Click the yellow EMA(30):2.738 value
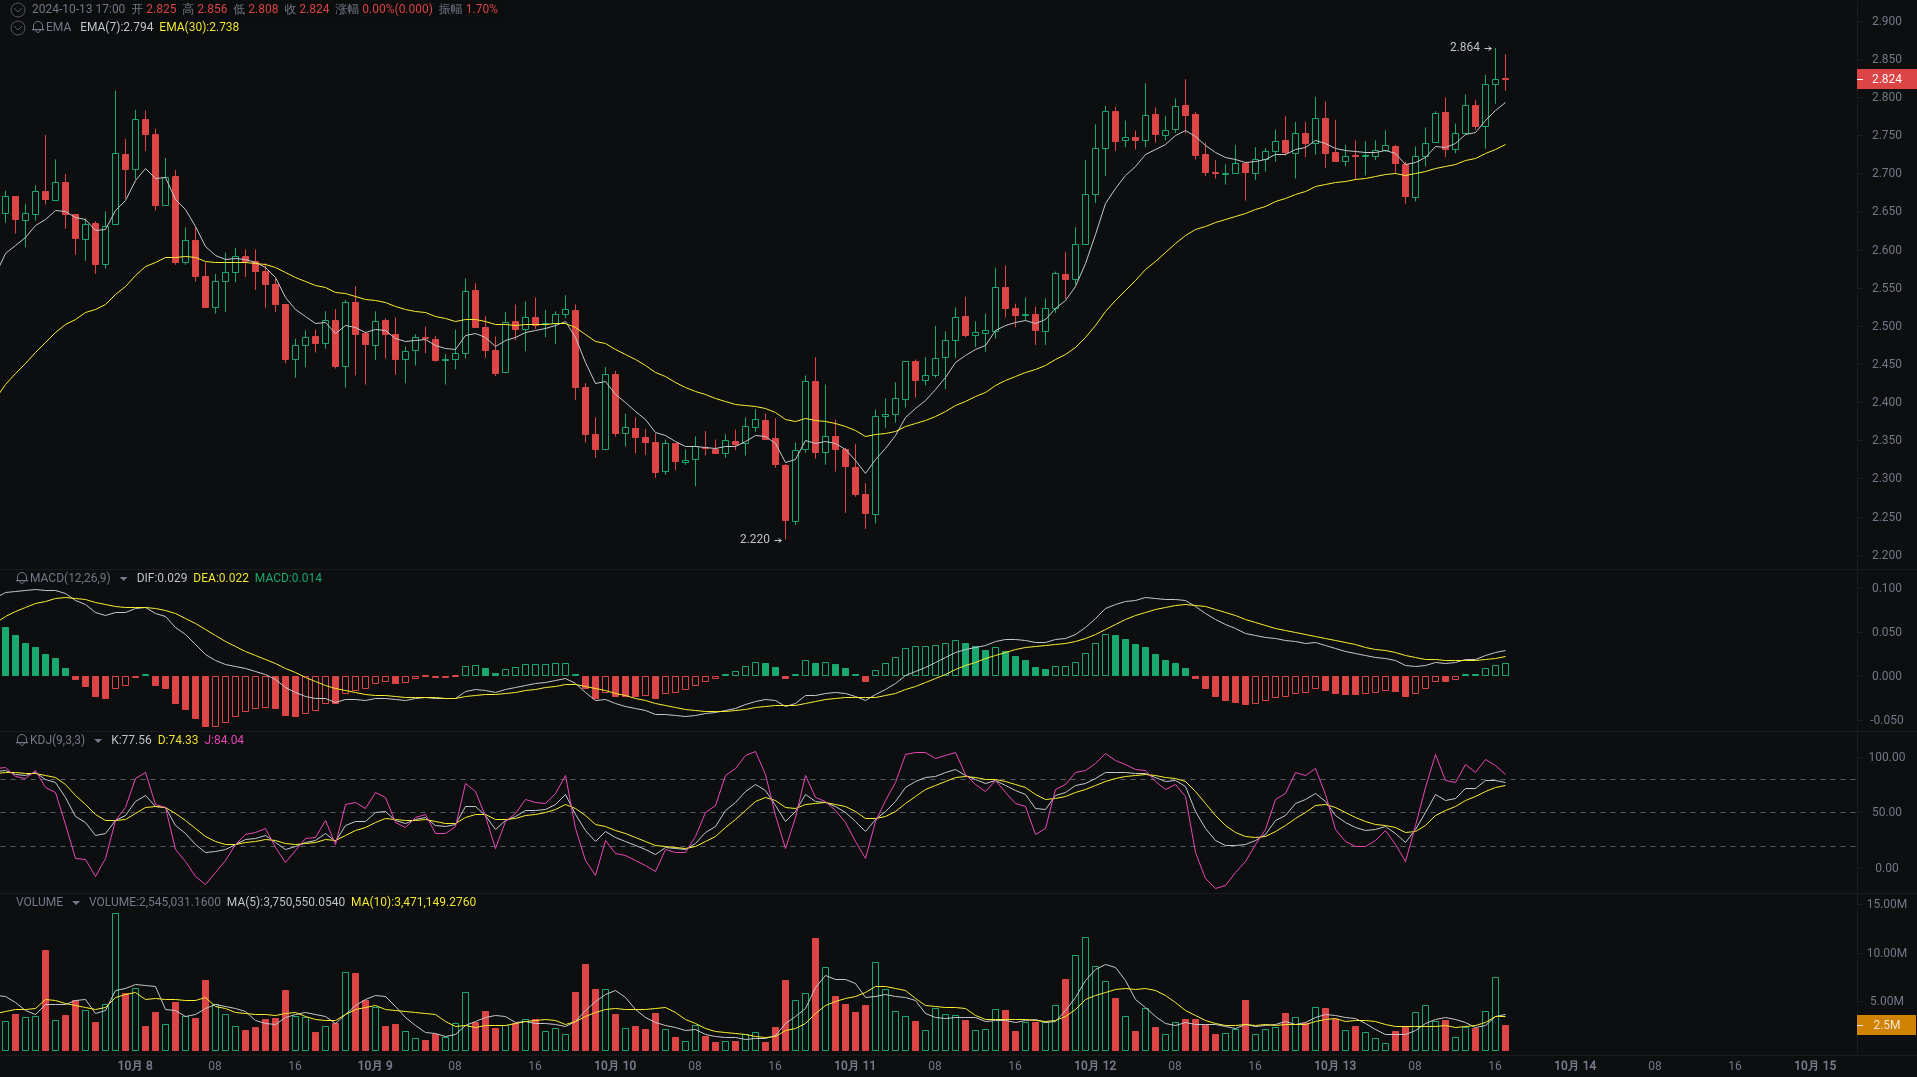1917x1077 pixels. tap(199, 27)
